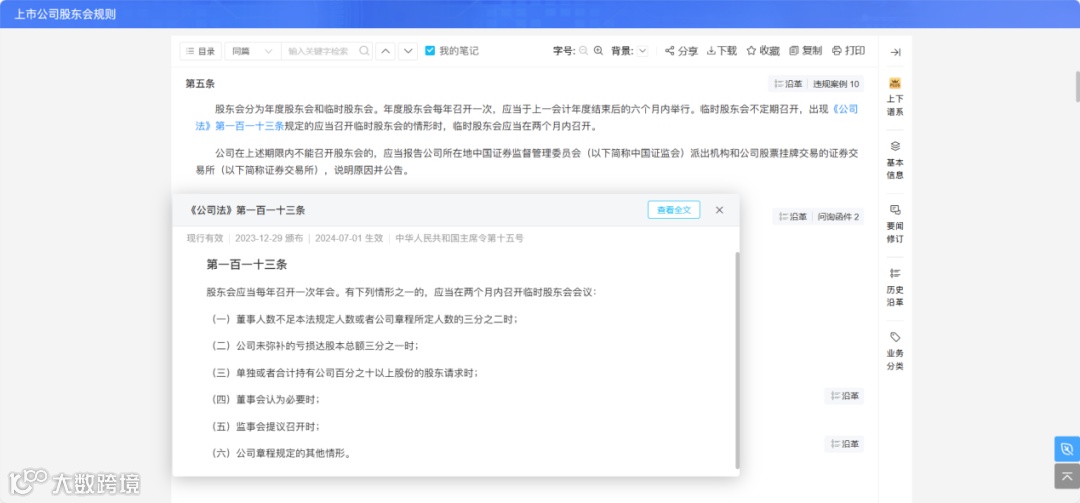The width and height of the screenshot is (1080, 503).
Task: Click the blue floating helper icon
Action: (1067, 449)
